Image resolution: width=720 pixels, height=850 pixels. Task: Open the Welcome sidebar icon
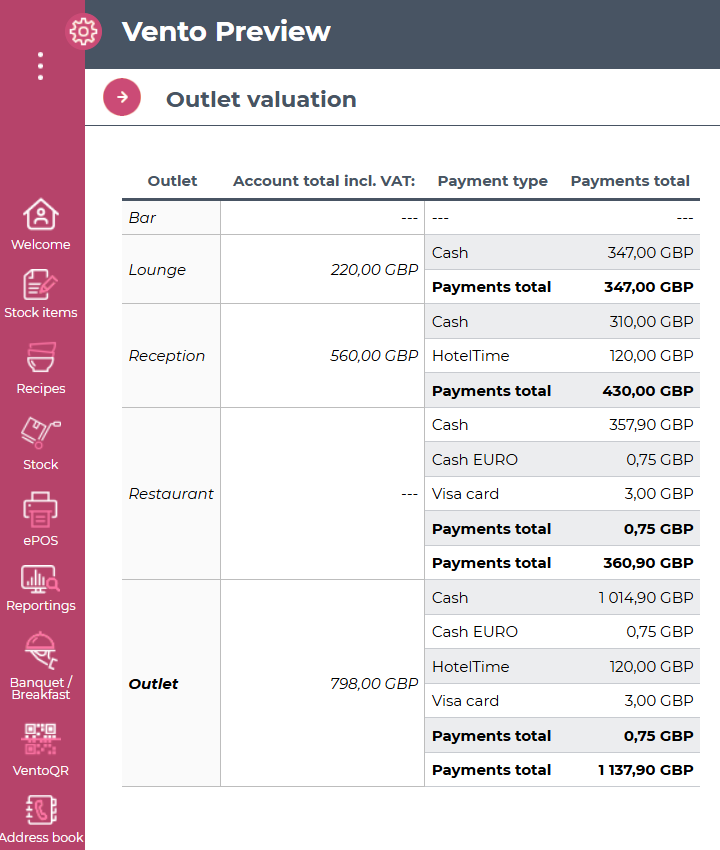[41, 224]
